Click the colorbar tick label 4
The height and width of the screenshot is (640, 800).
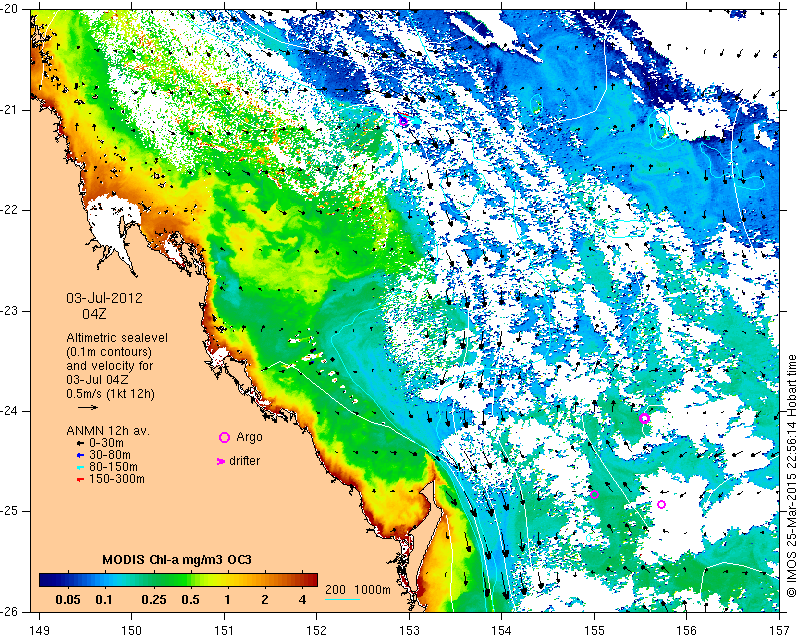click(303, 600)
